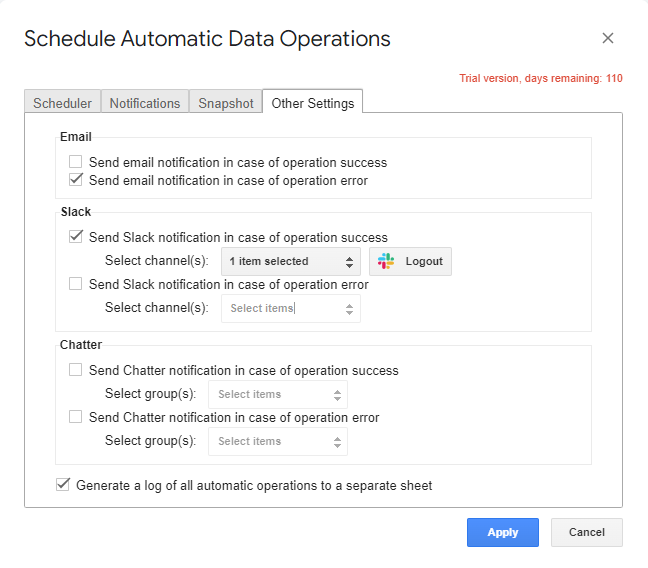
Task: Expand Chatter error group 'Select items' dropdown
Action: pos(278,441)
